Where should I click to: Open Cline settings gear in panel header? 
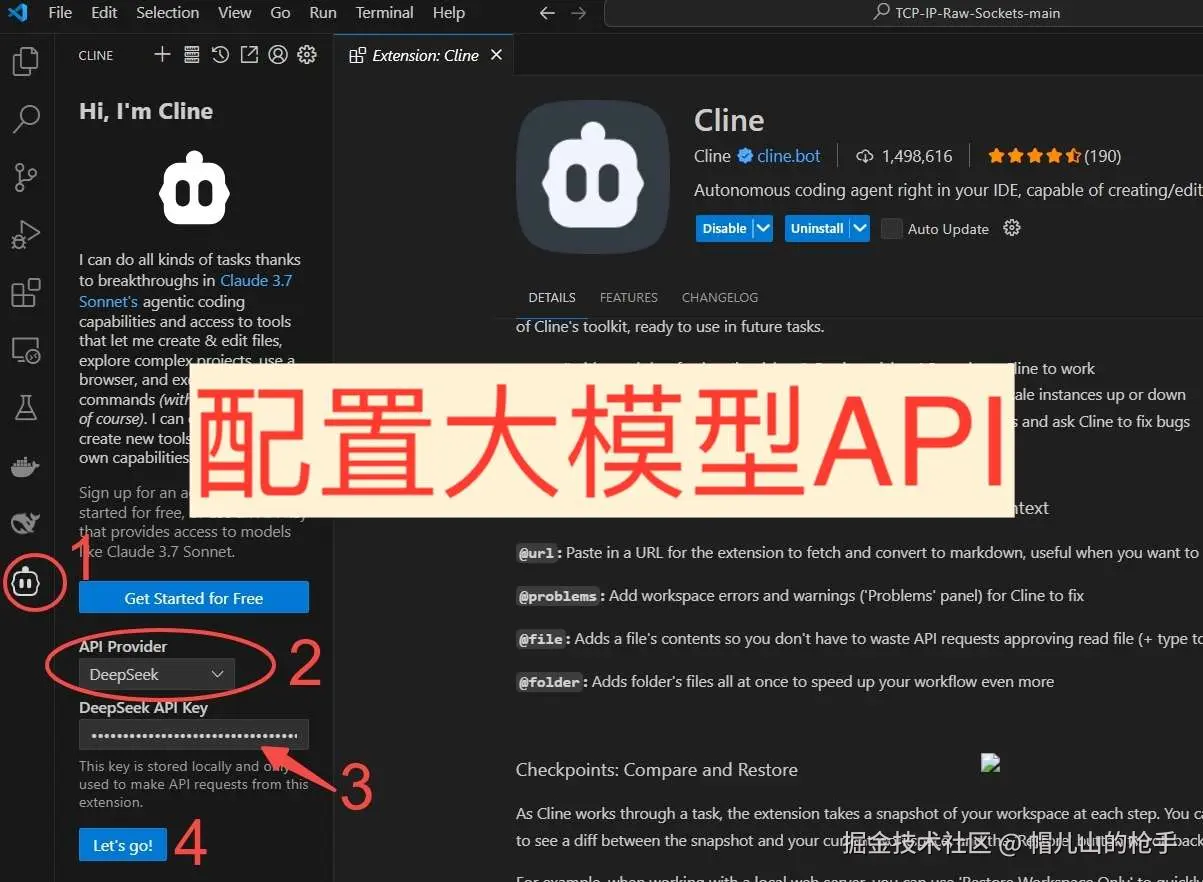point(307,54)
